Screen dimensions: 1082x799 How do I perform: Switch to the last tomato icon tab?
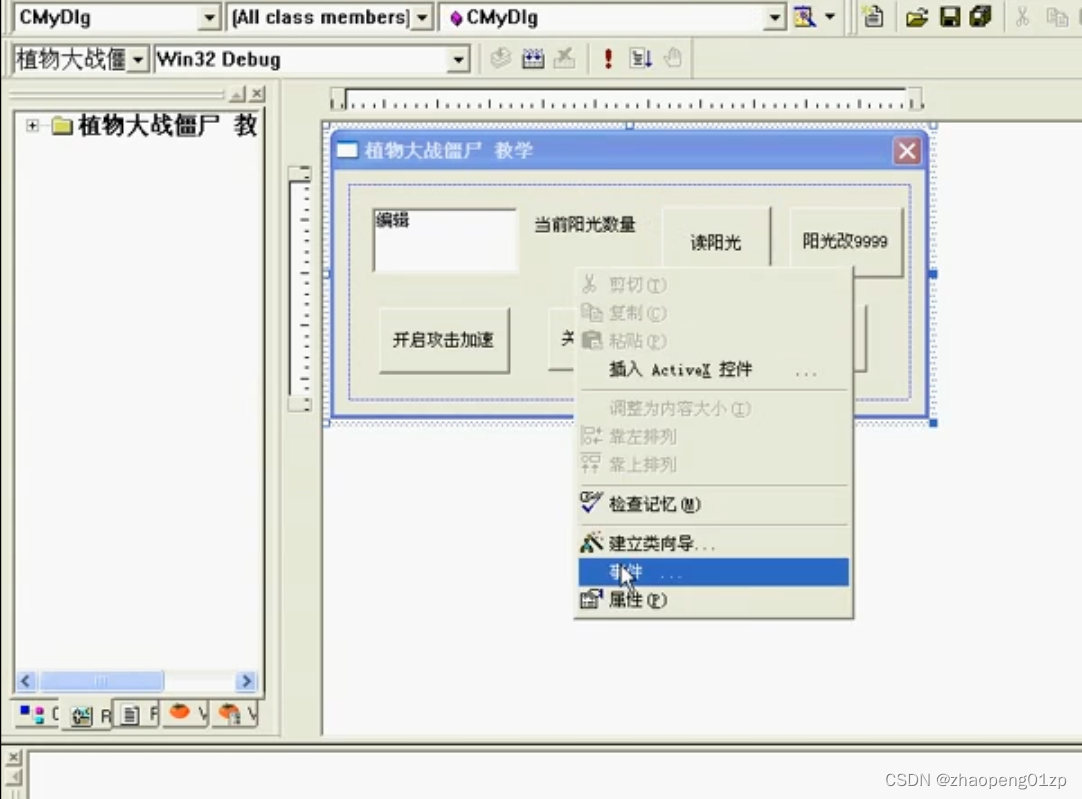coord(237,713)
